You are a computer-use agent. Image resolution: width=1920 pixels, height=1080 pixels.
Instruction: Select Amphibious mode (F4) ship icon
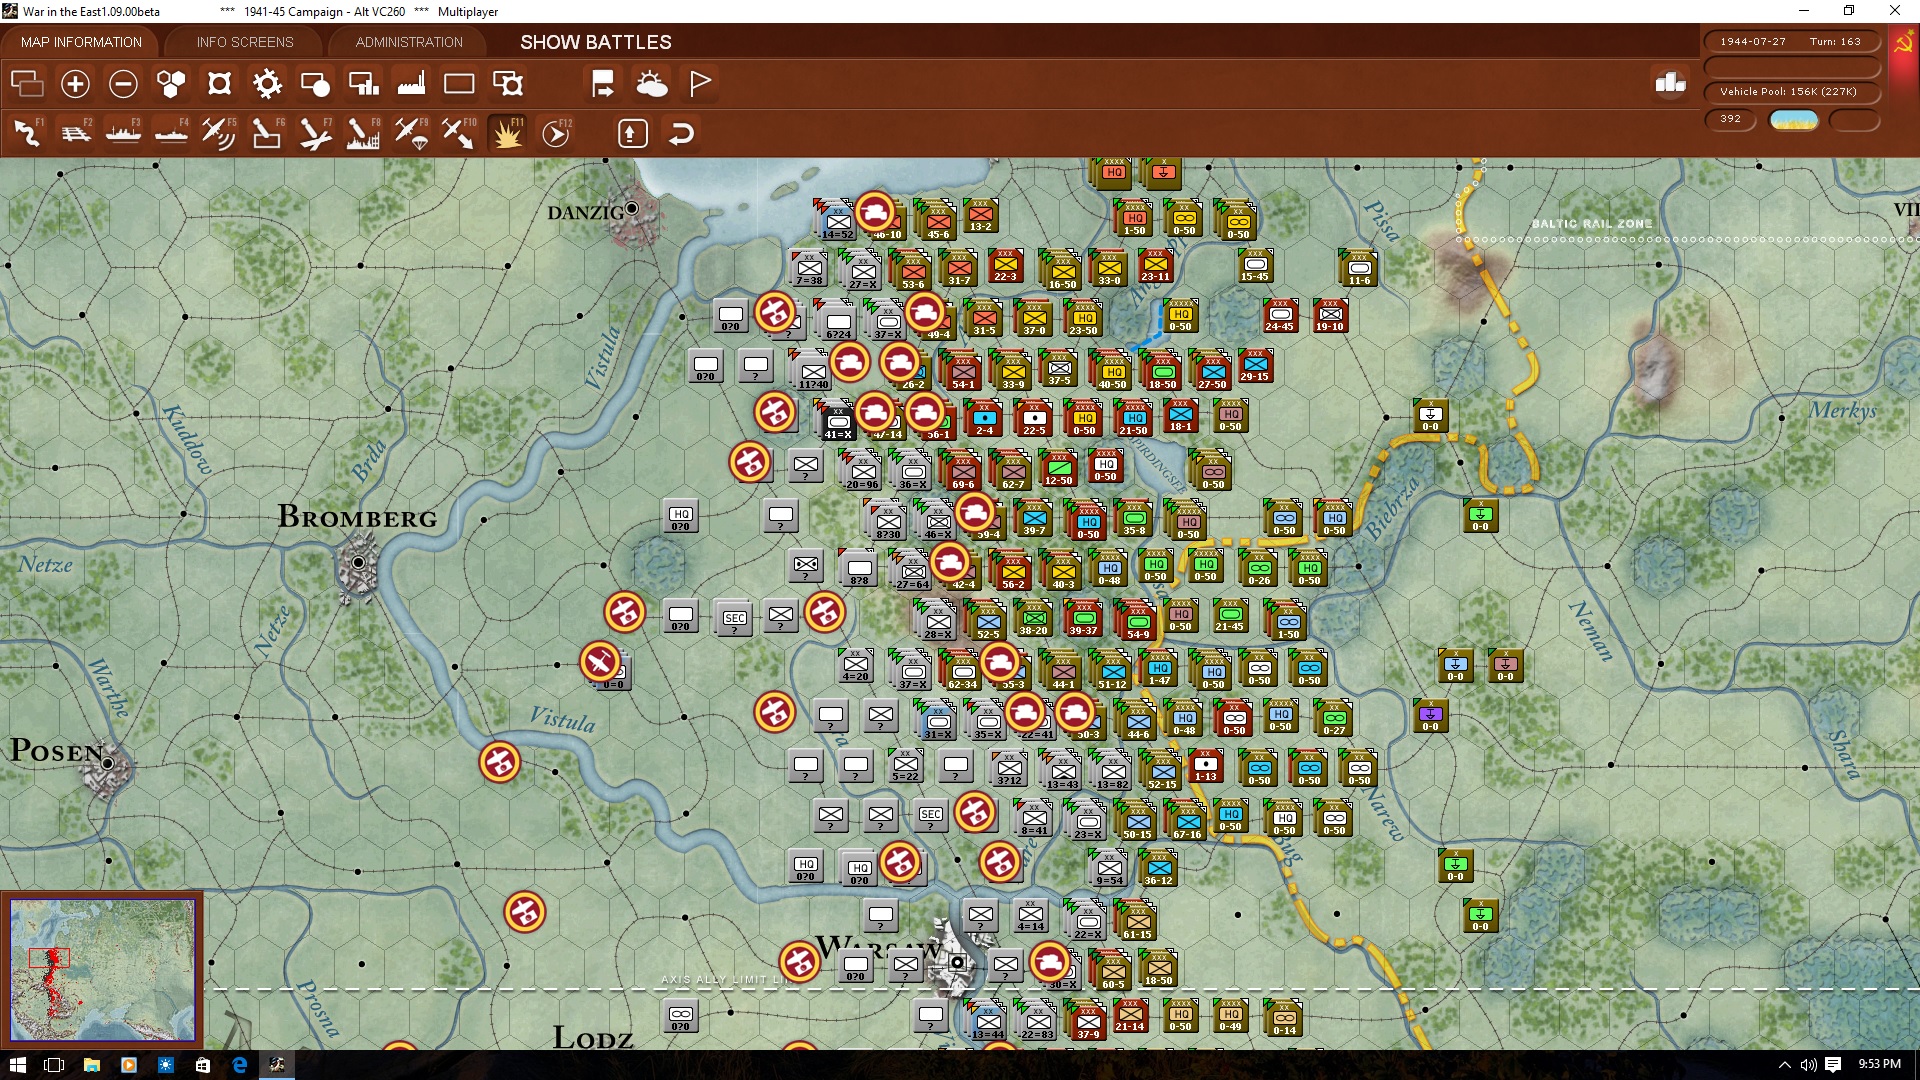(171, 133)
